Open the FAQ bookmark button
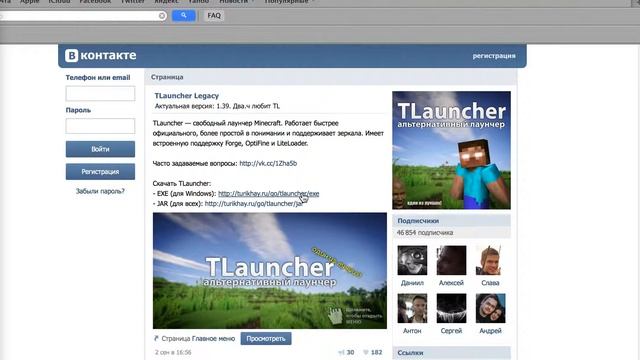This screenshot has width=640, height=360. click(x=214, y=16)
